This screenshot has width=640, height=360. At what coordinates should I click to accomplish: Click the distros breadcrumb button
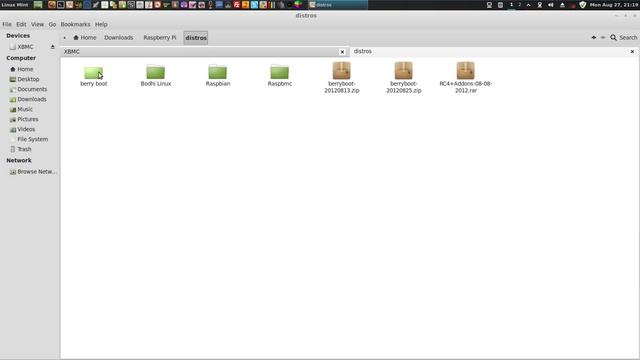coord(196,38)
